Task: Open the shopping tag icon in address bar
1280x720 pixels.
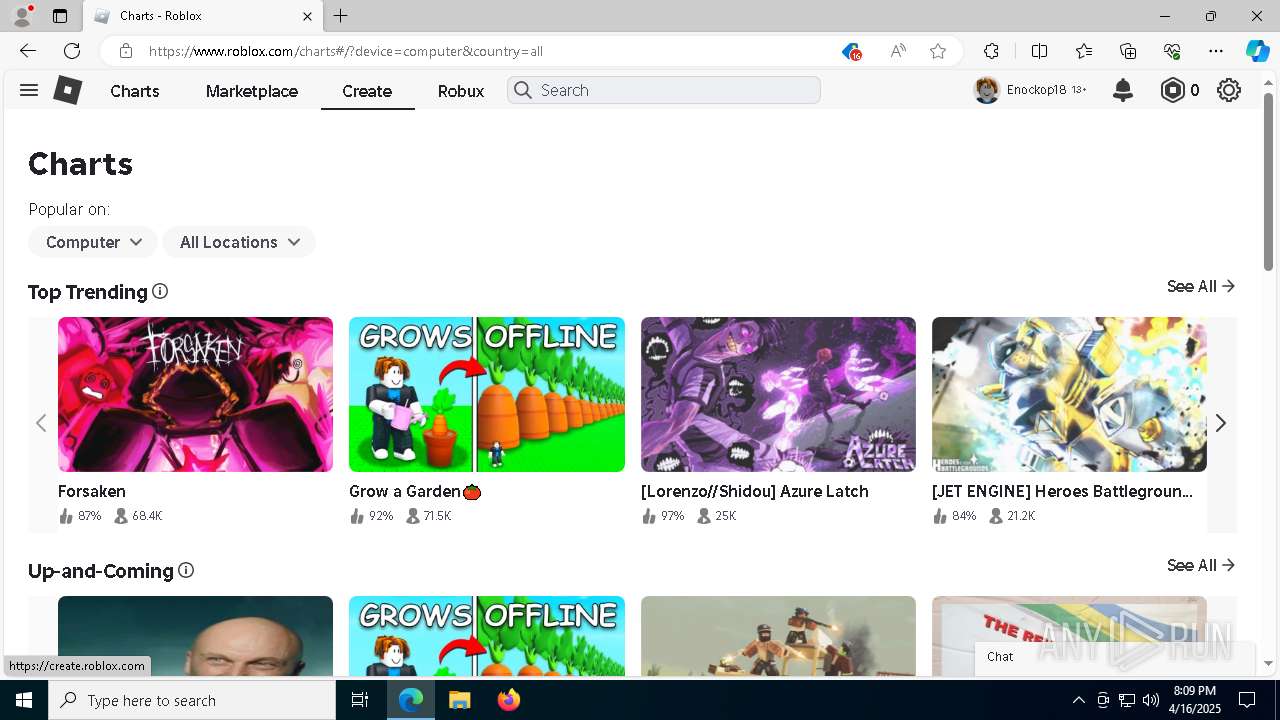Action: coord(851,51)
